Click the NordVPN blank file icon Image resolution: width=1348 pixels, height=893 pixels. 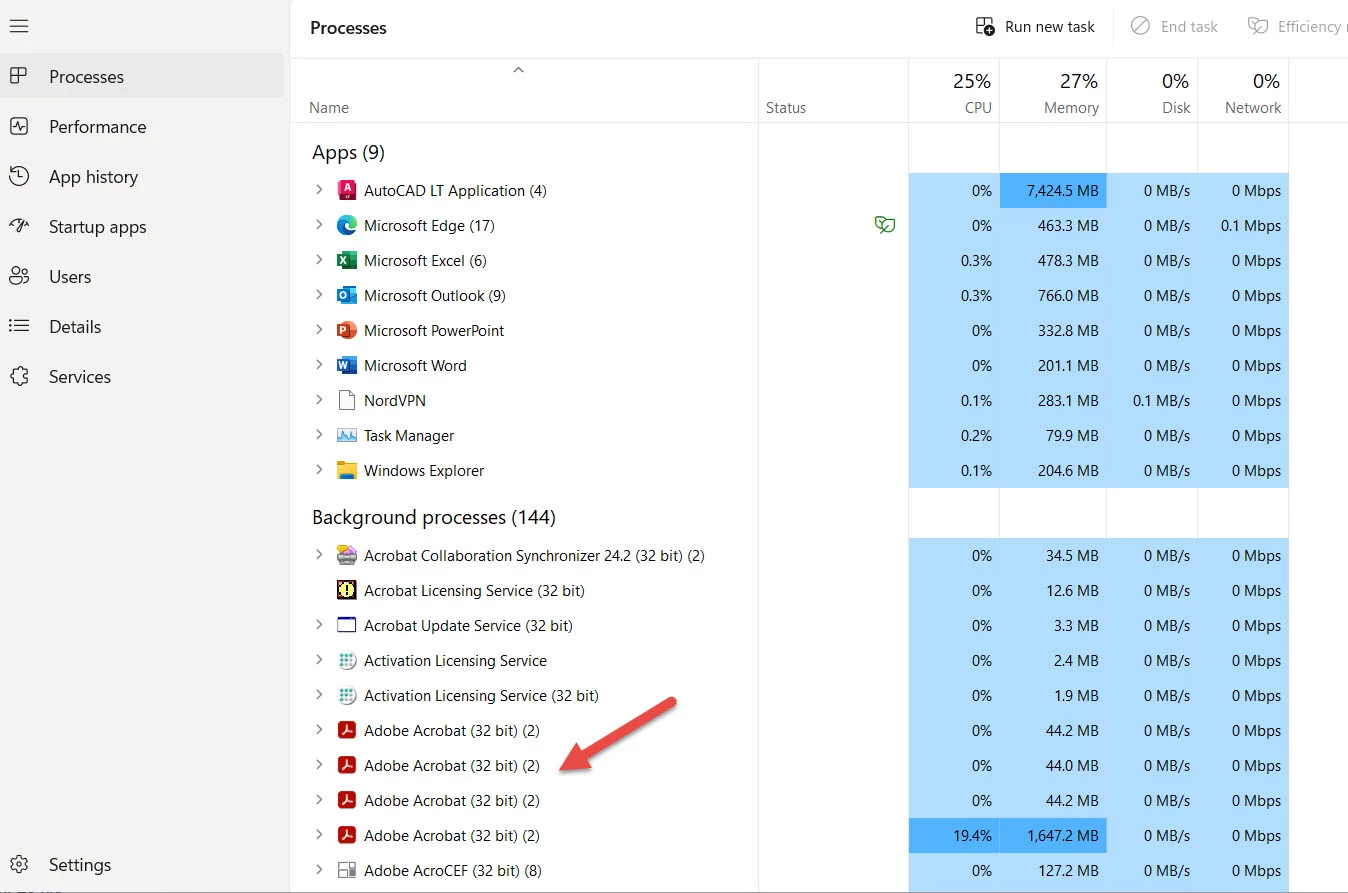click(347, 400)
